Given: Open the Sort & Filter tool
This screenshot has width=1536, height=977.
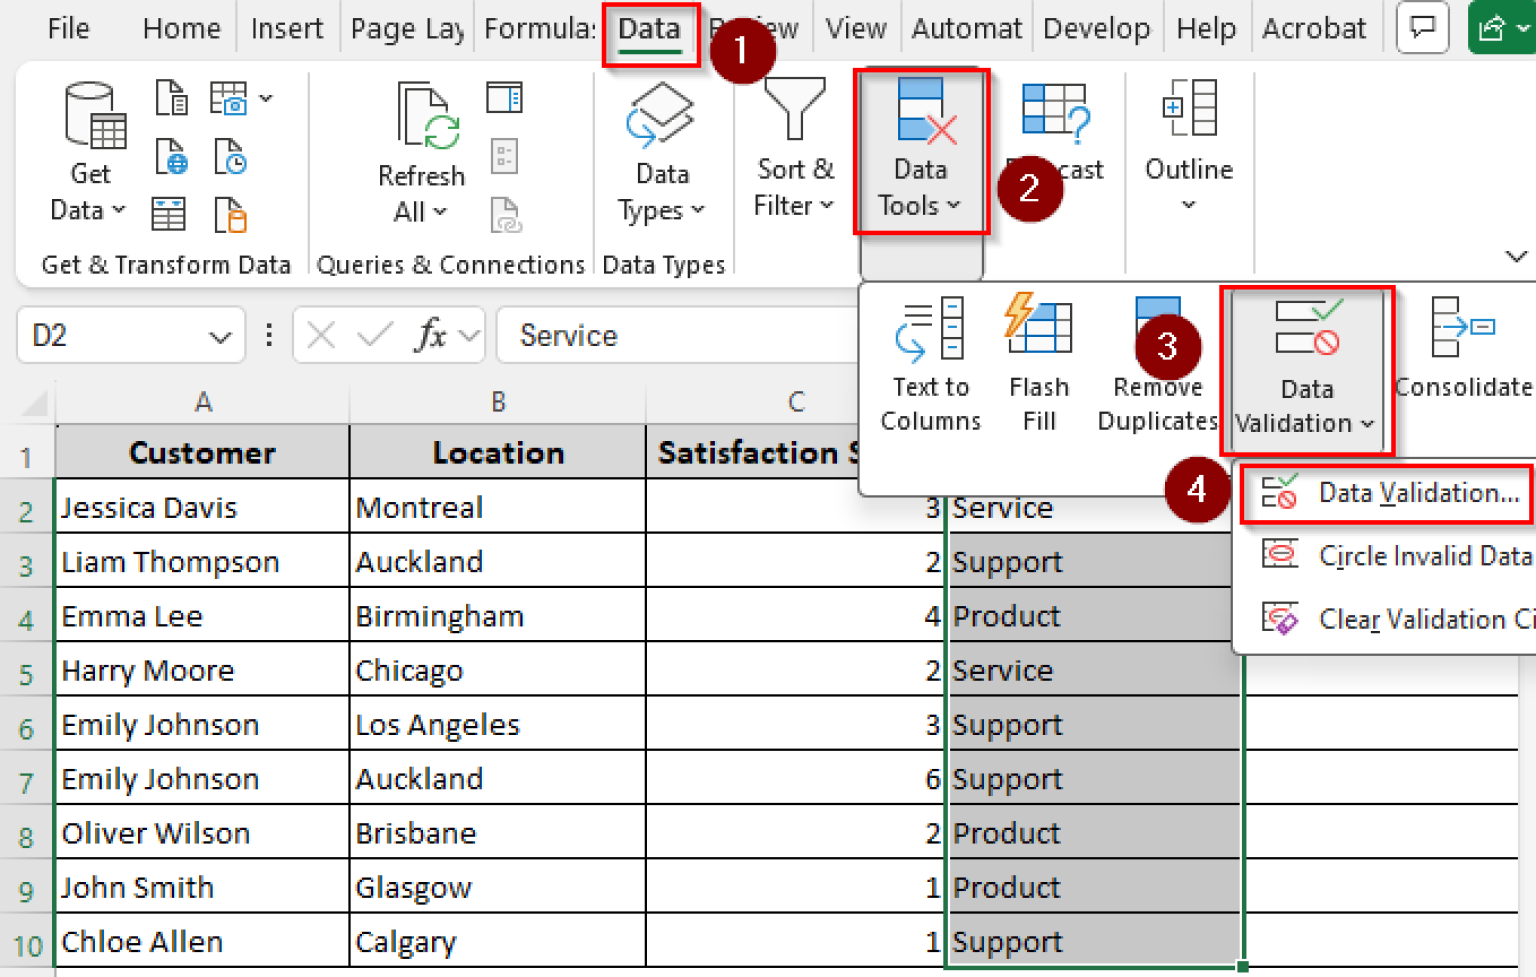Looking at the screenshot, I should pyautogui.click(x=793, y=150).
